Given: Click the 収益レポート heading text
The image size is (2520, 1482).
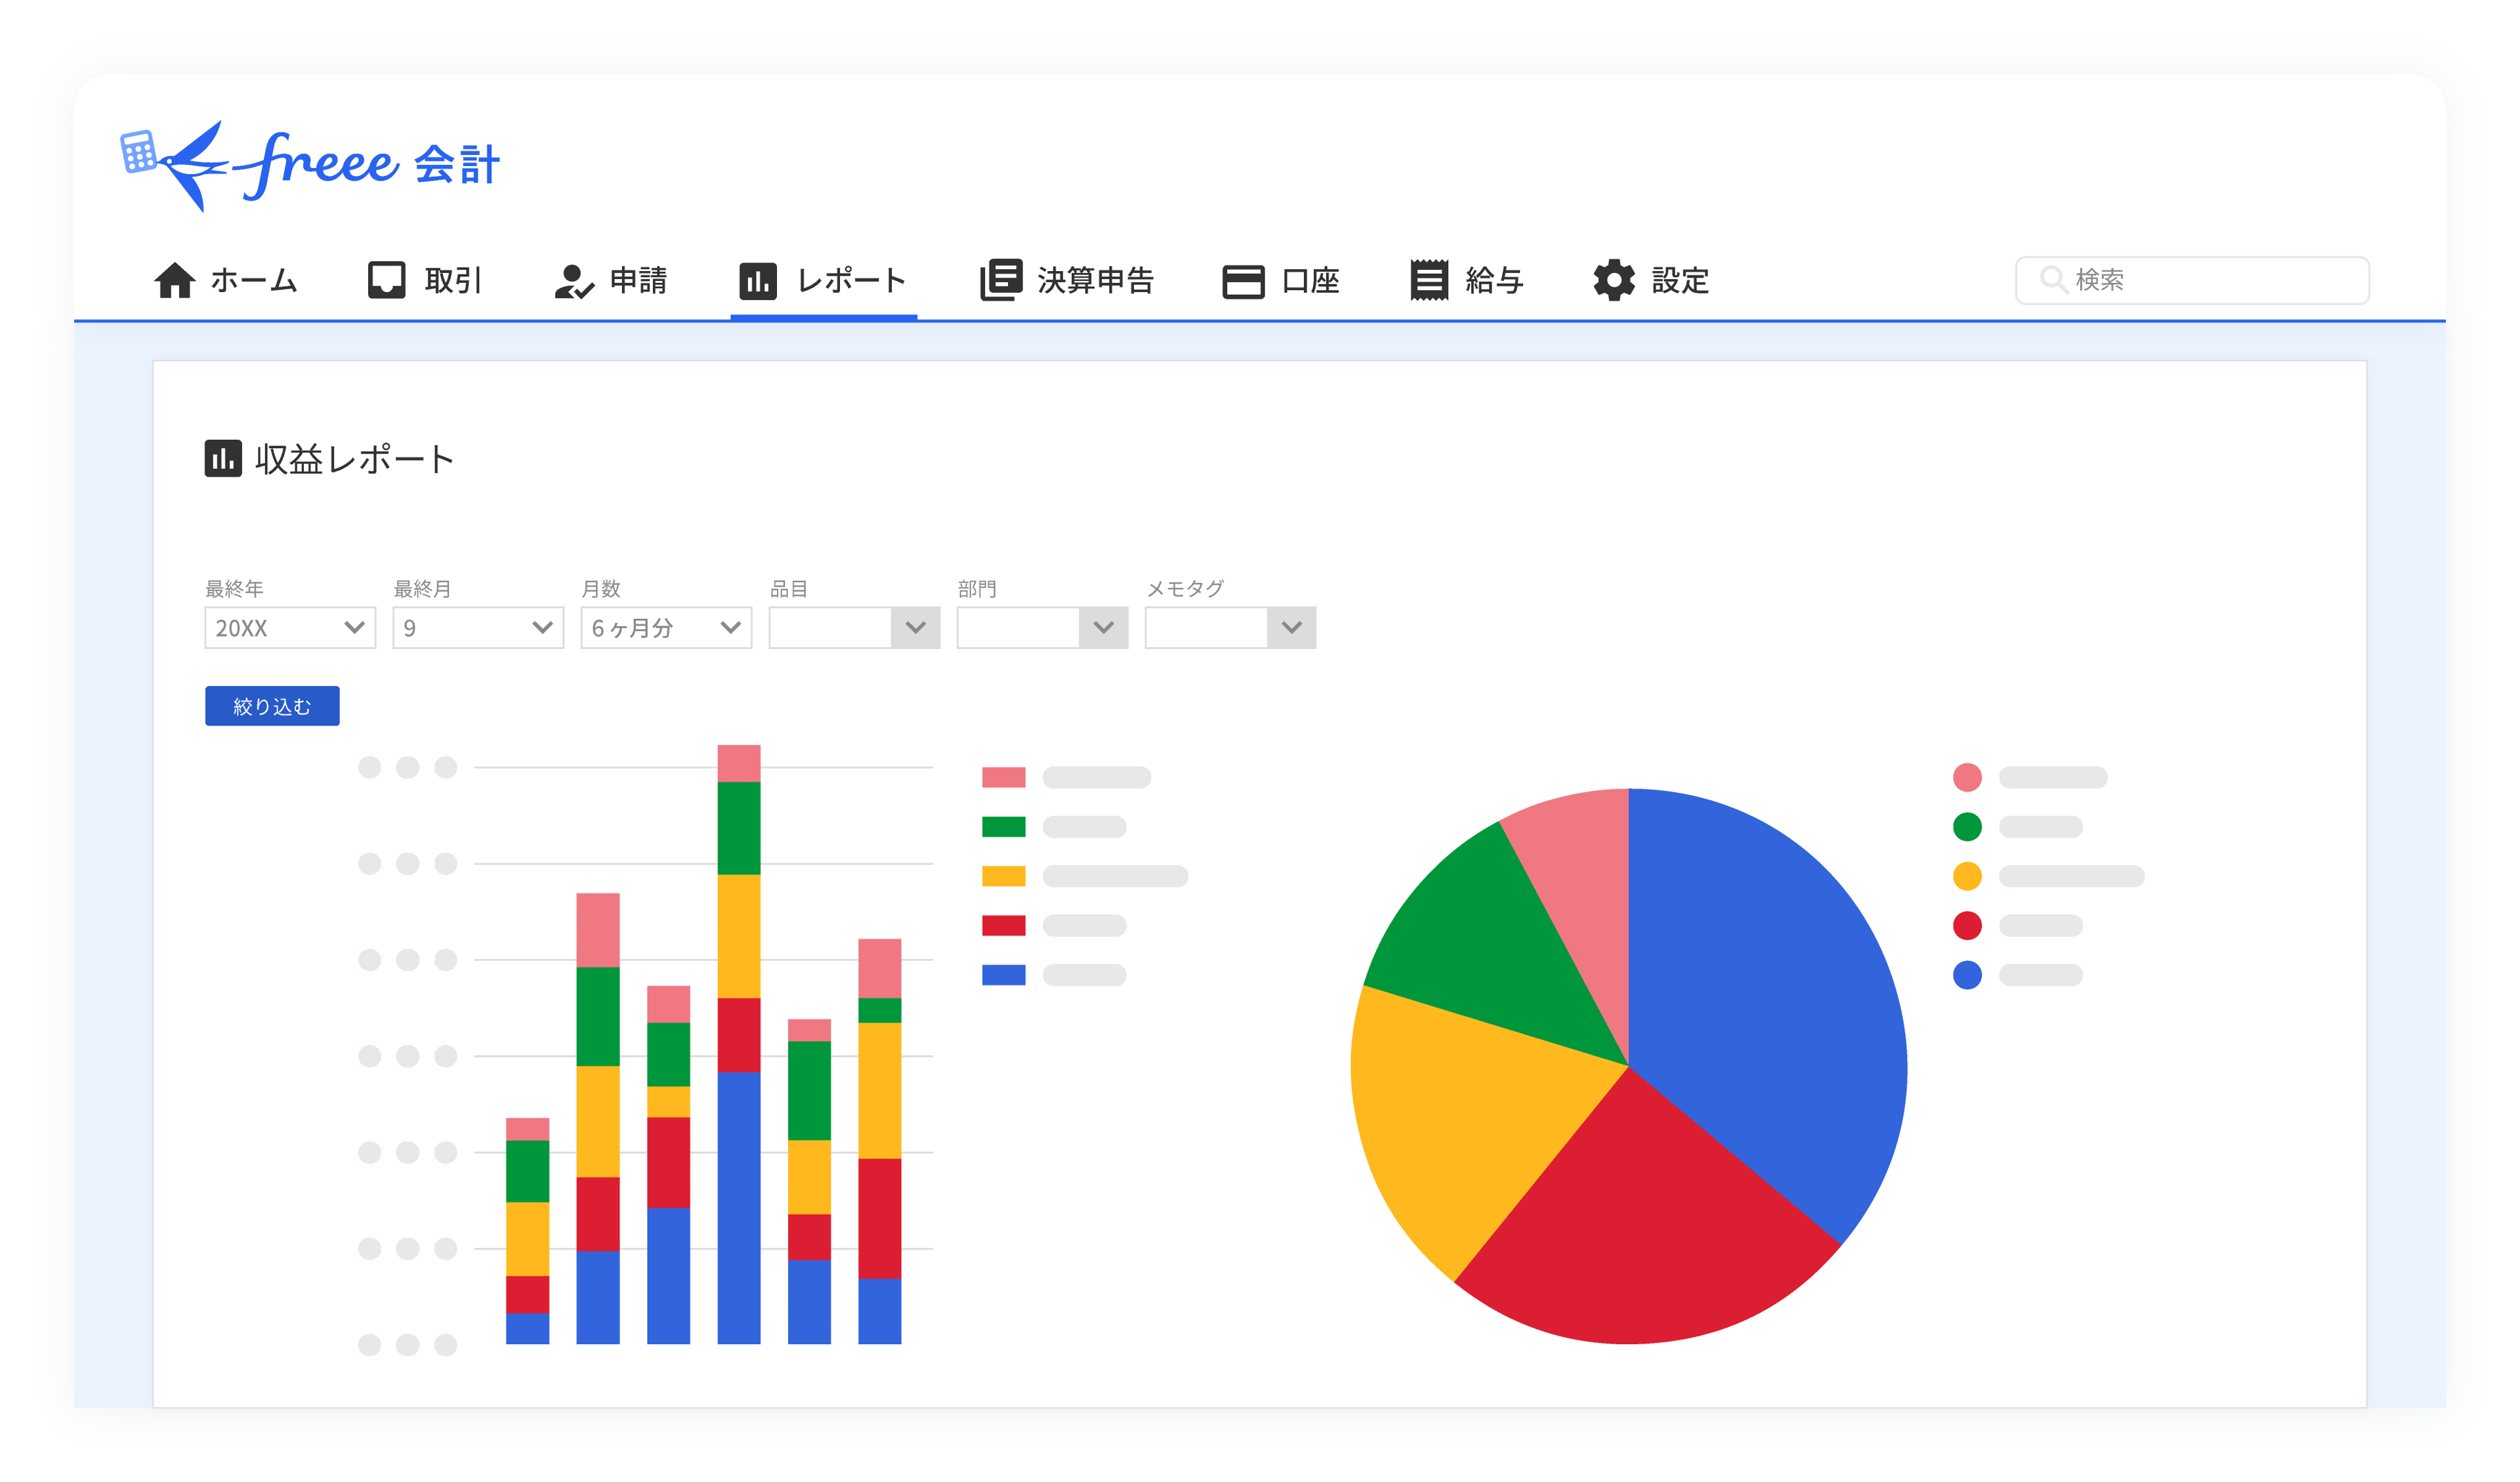Looking at the screenshot, I should pyautogui.click(x=355, y=459).
